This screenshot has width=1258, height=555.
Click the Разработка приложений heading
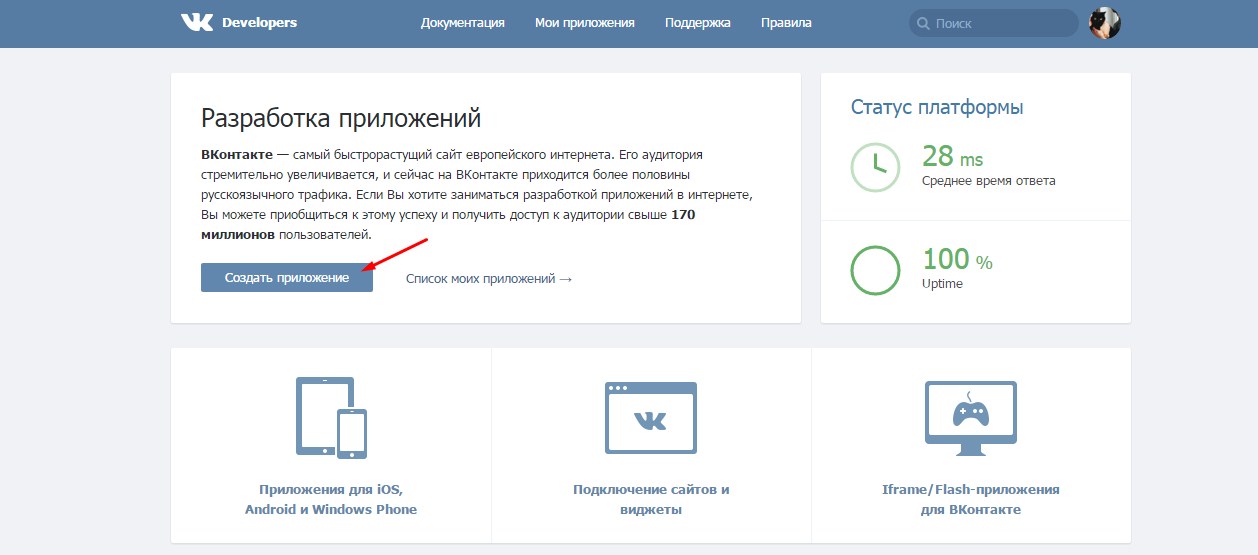[x=341, y=118]
